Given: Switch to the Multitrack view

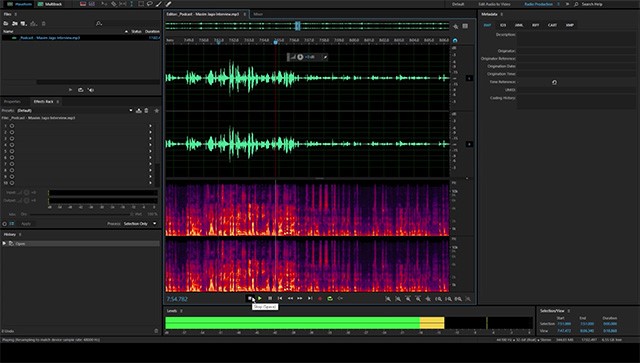Looking at the screenshot, I should pyautogui.click(x=50, y=4).
